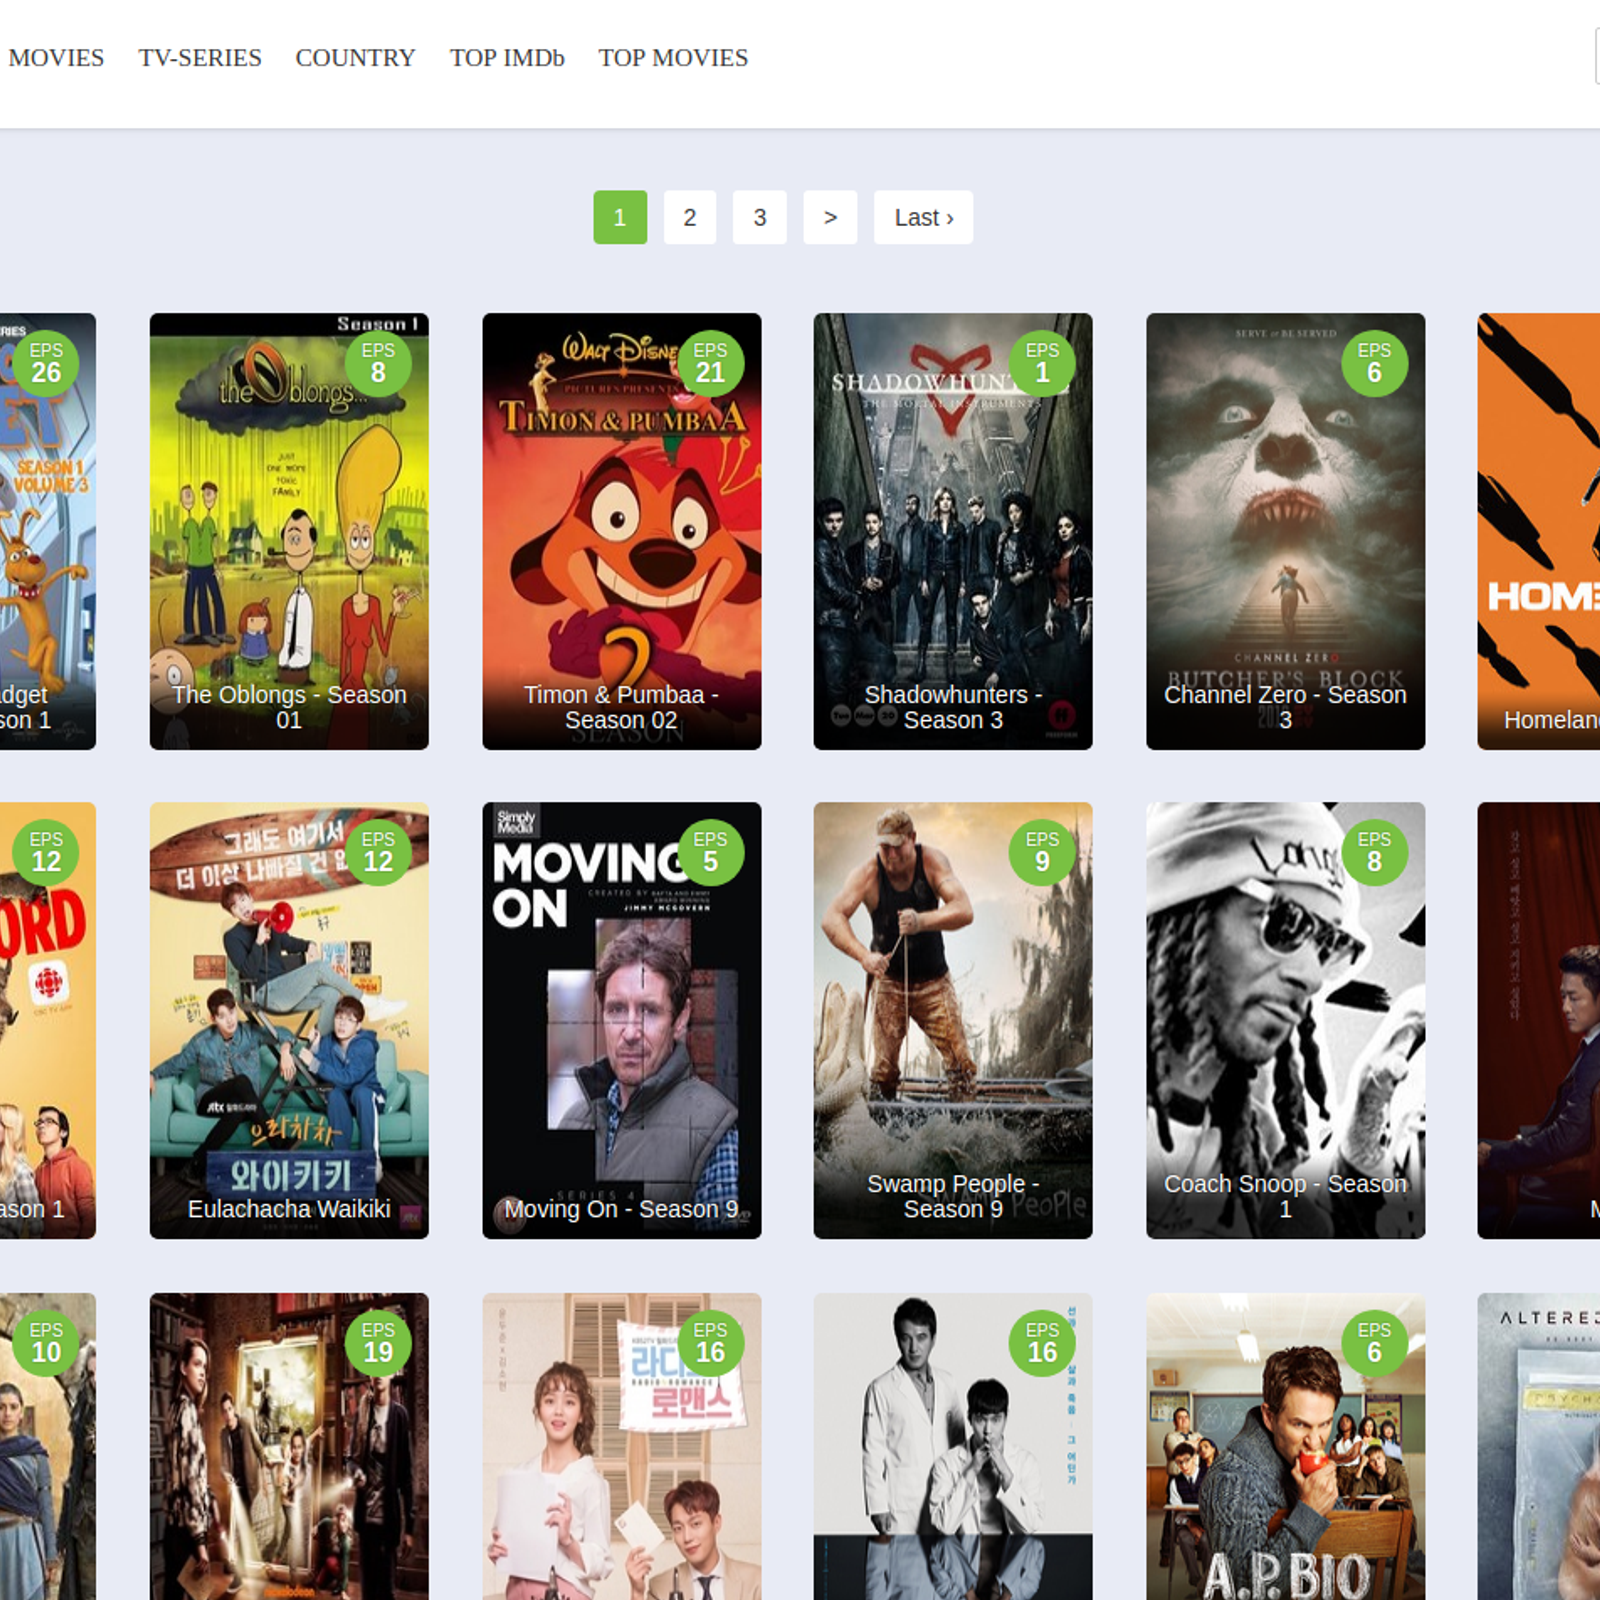Click EPS 21 badge on Timon & Pumbaa
Screen dimensions: 1600x1600
710,363
